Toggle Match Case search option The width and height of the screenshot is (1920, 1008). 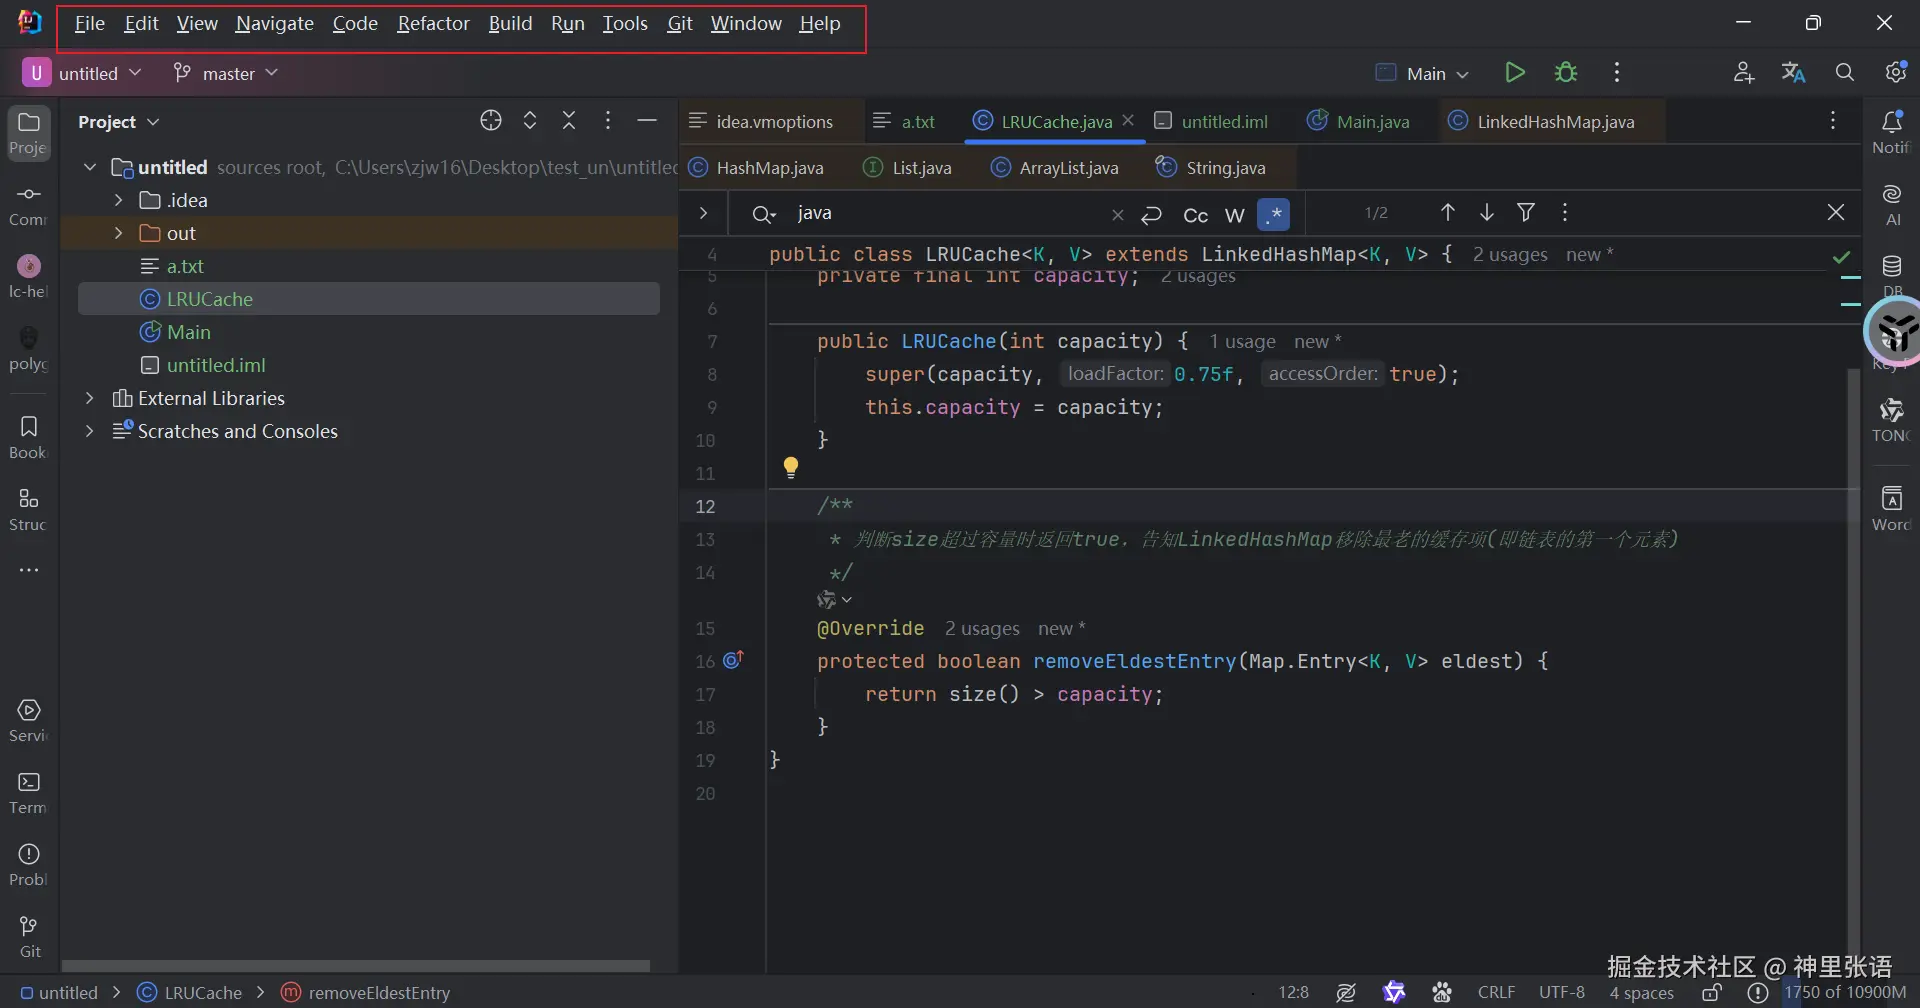point(1195,214)
